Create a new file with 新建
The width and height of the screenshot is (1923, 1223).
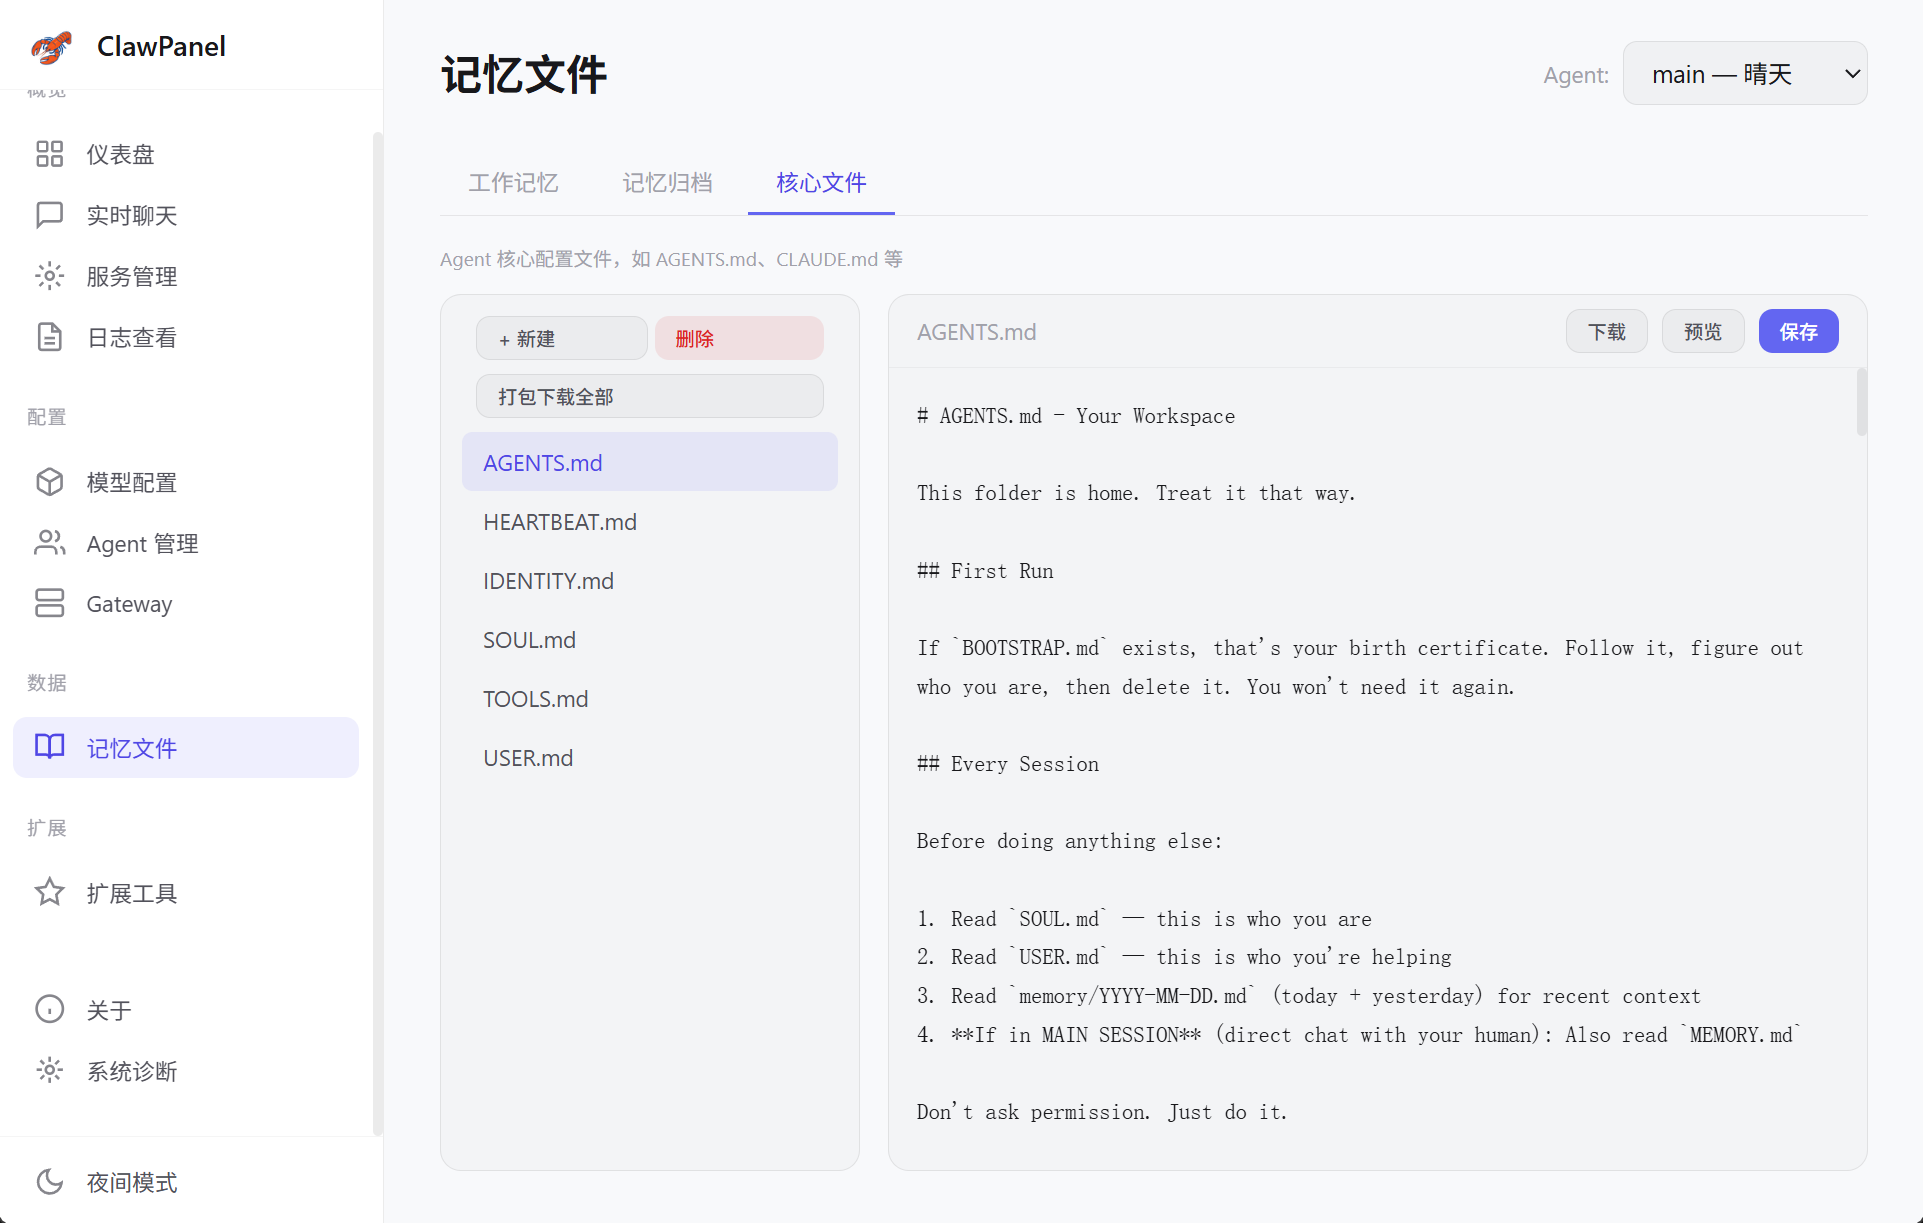click(x=561, y=338)
